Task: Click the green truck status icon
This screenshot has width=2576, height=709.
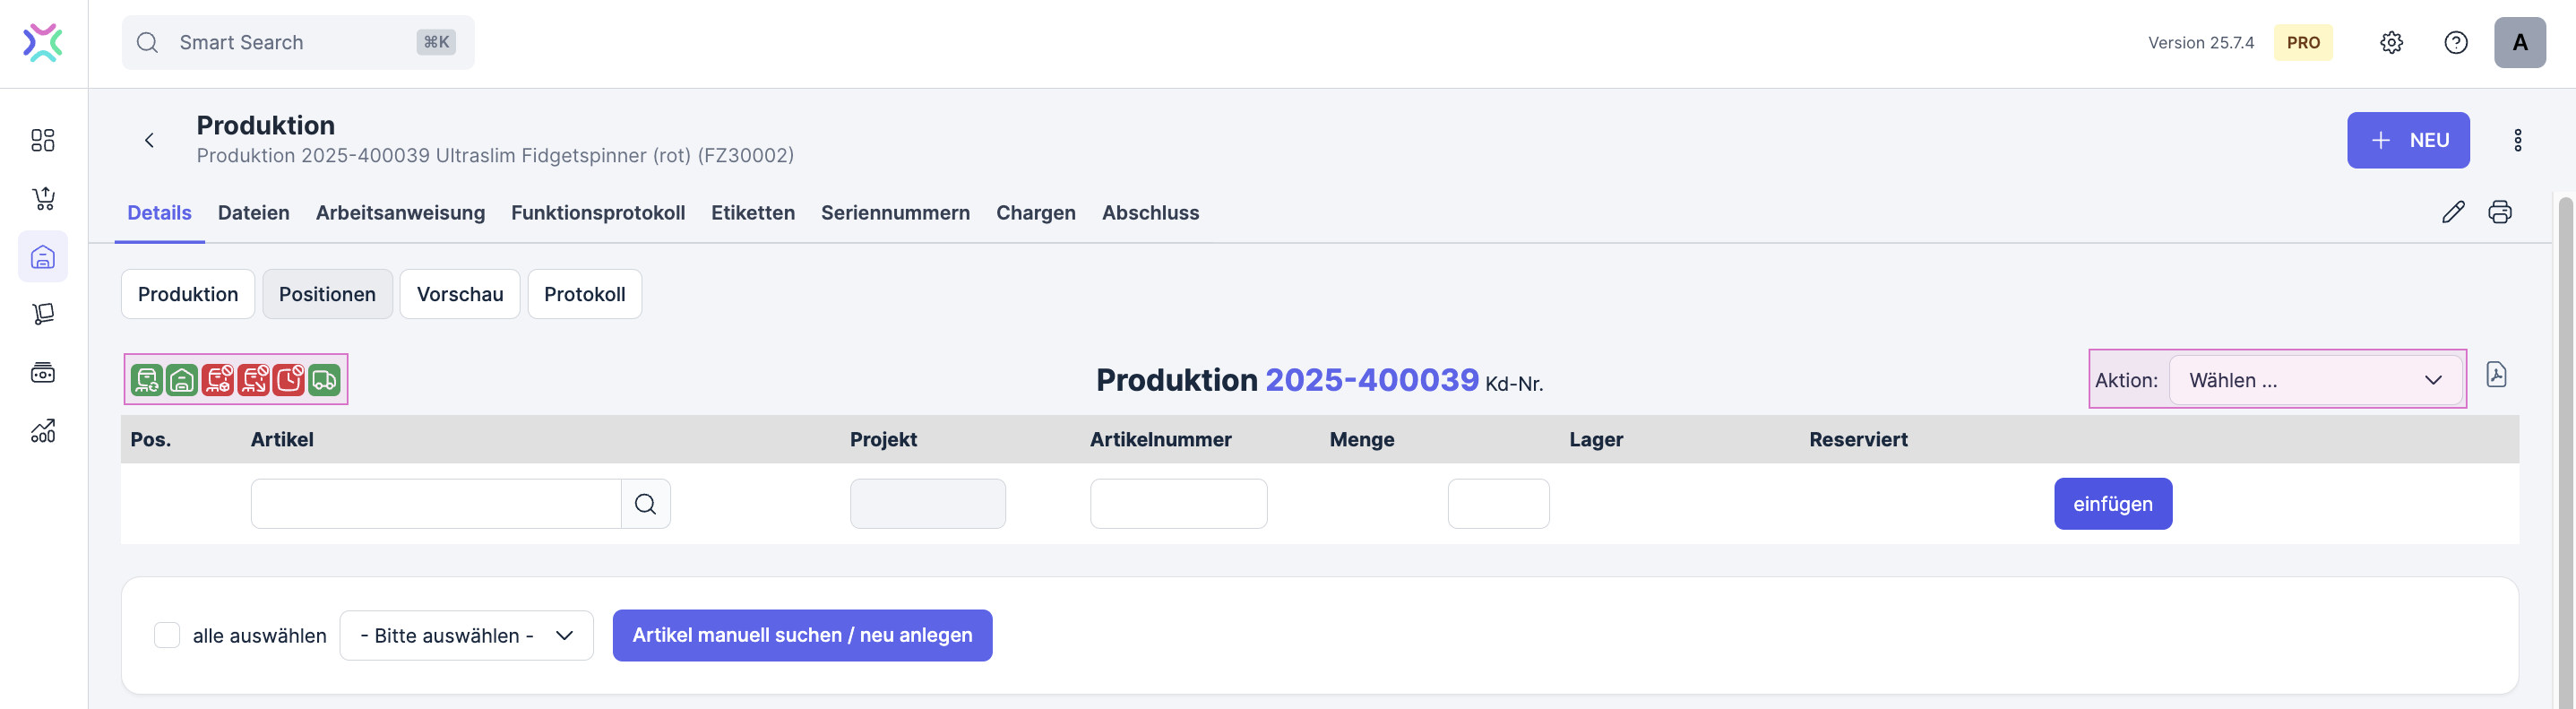Action: [x=324, y=380]
